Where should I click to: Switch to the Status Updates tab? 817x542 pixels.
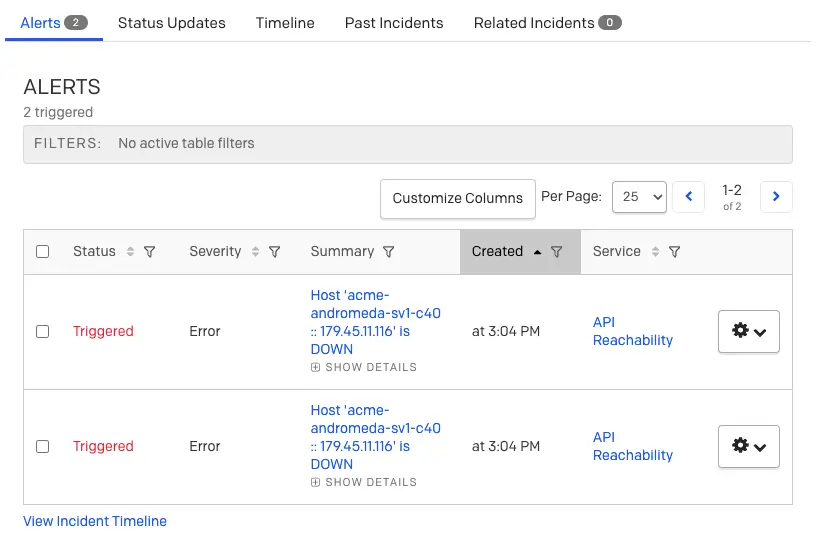point(171,23)
